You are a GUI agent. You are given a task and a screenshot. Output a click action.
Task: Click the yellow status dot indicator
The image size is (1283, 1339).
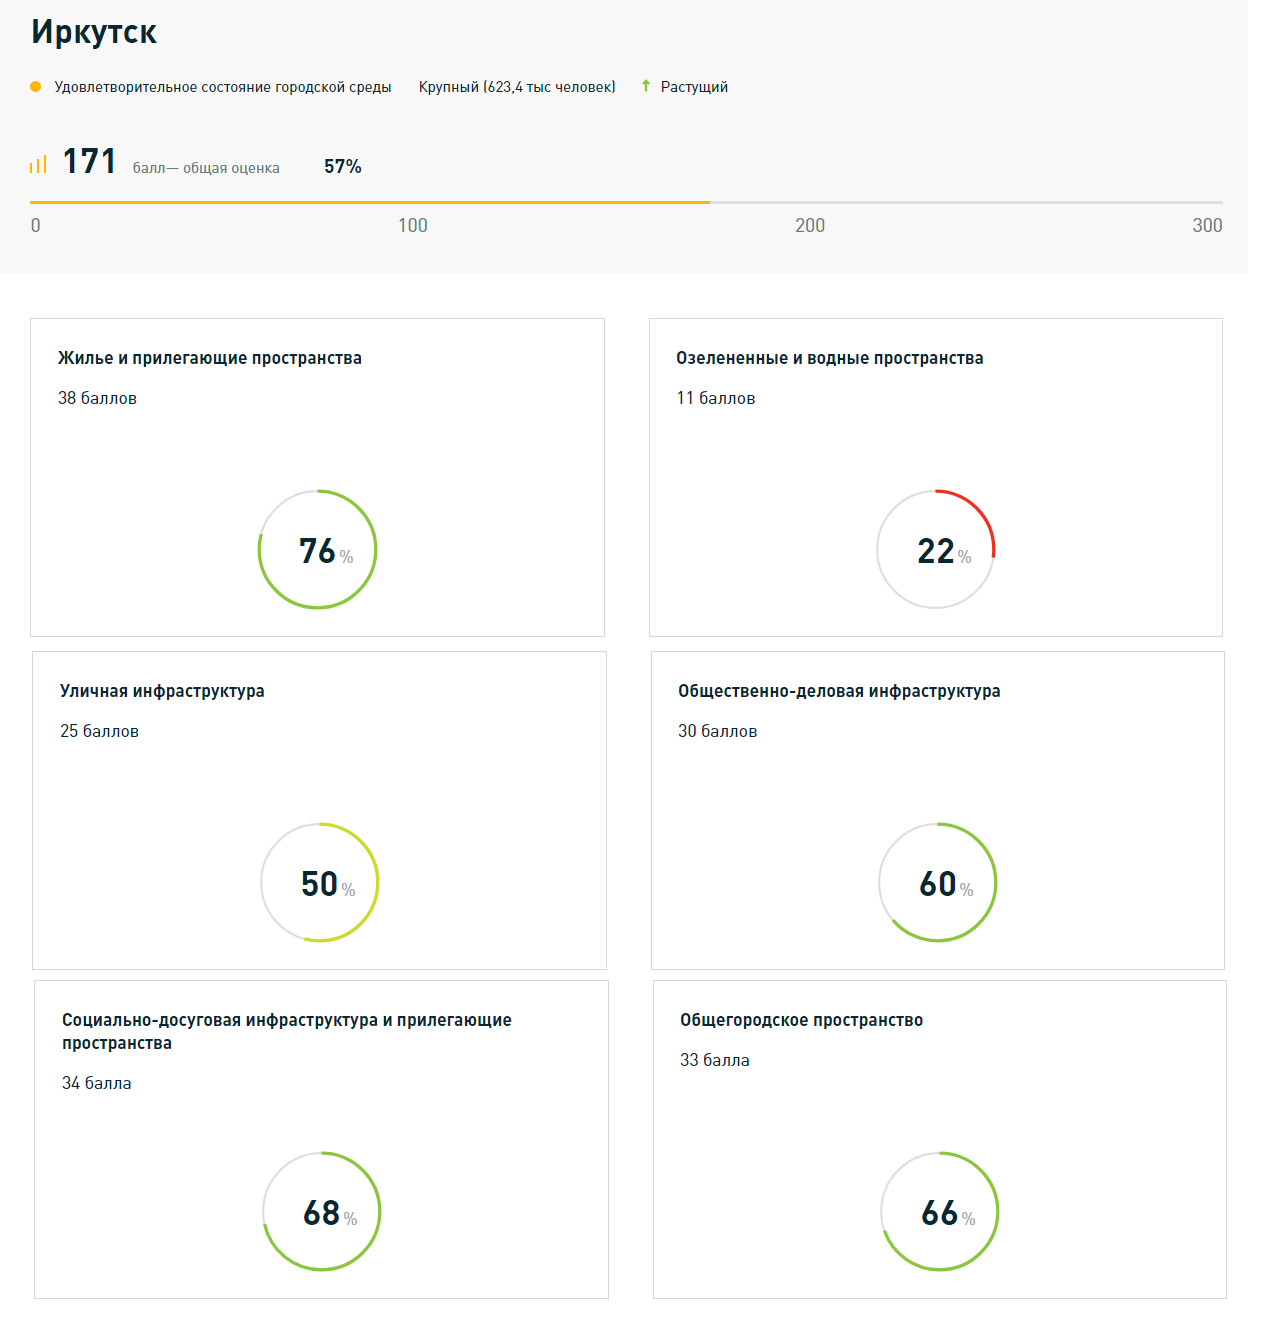[36, 87]
